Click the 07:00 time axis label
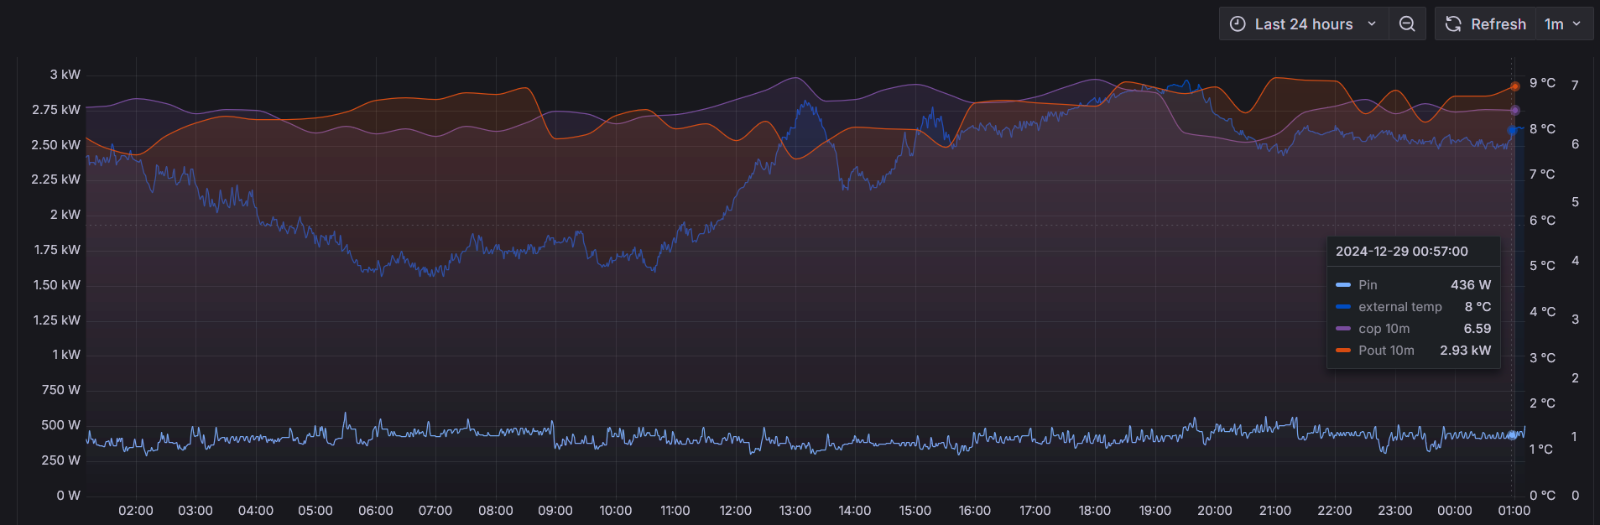1600x525 pixels. pyautogui.click(x=435, y=511)
